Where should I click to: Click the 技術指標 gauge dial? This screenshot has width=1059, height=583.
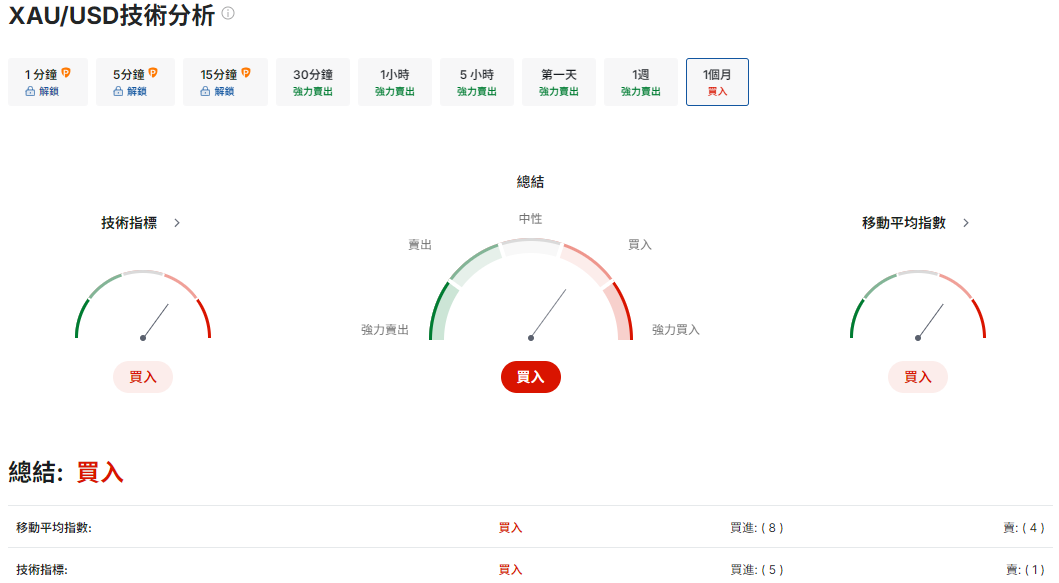(143, 305)
